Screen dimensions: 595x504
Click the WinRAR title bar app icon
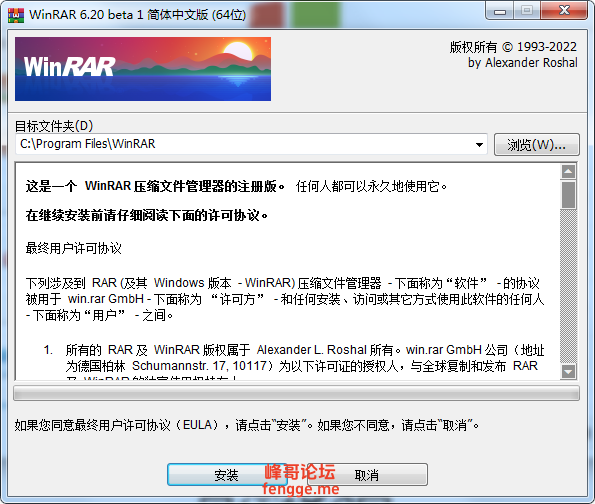(16, 15)
